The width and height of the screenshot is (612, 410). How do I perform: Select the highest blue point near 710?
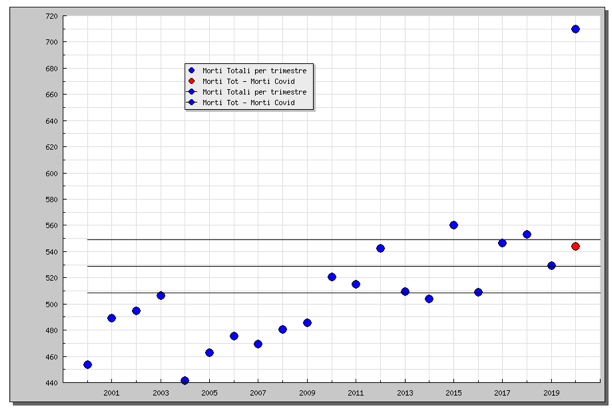coord(575,29)
